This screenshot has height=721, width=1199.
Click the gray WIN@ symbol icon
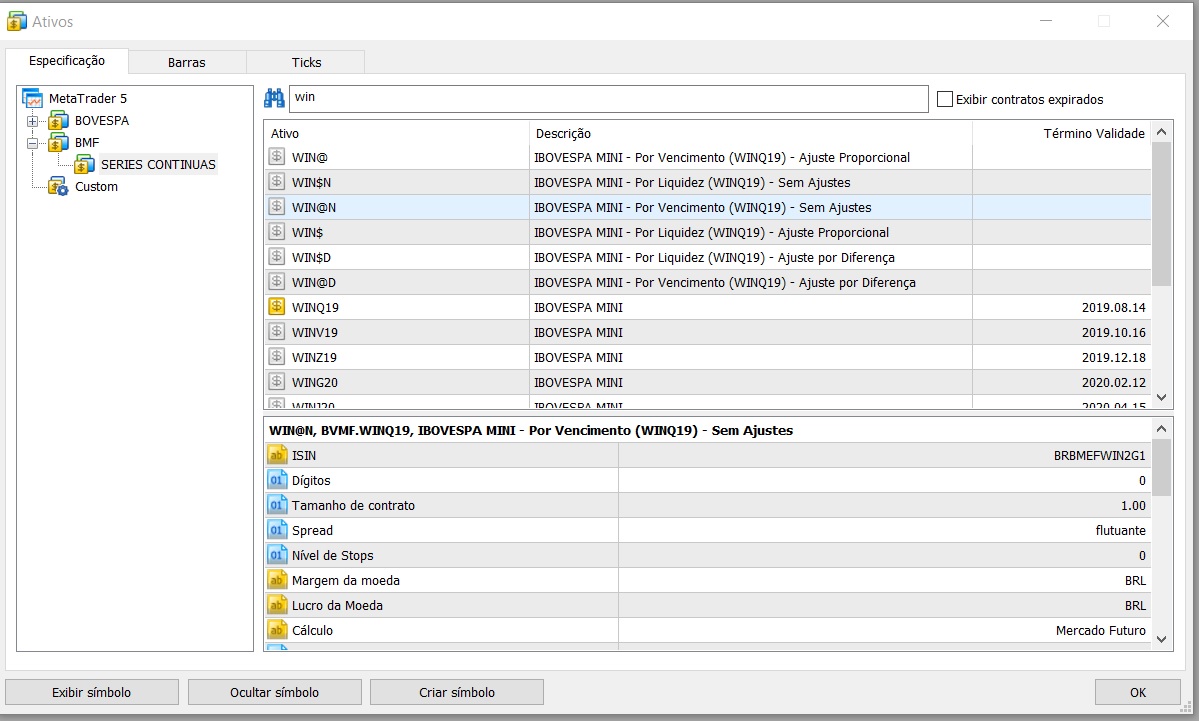tap(277, 157)
